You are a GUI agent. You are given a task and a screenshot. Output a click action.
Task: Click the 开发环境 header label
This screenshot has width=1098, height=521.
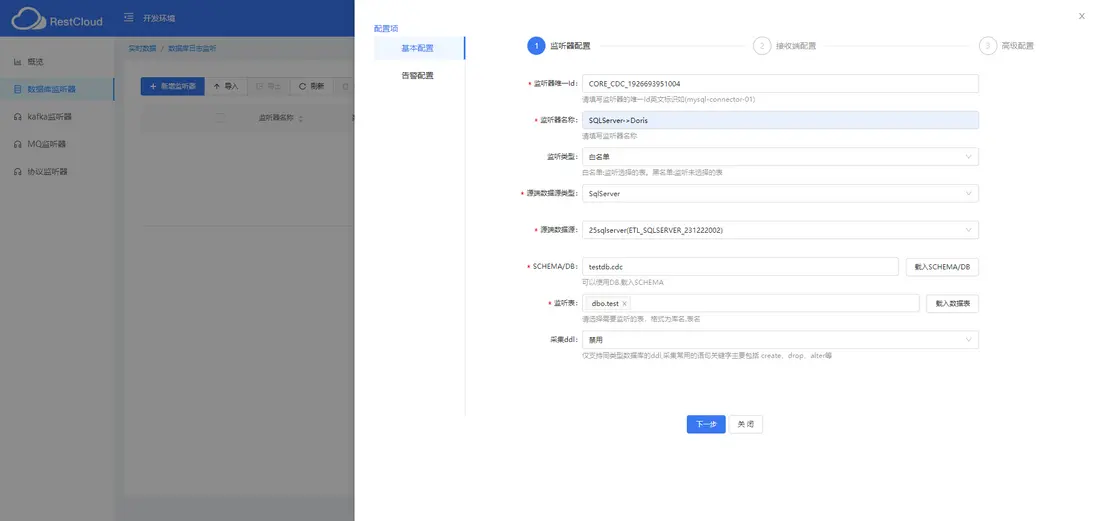(159, 18)
